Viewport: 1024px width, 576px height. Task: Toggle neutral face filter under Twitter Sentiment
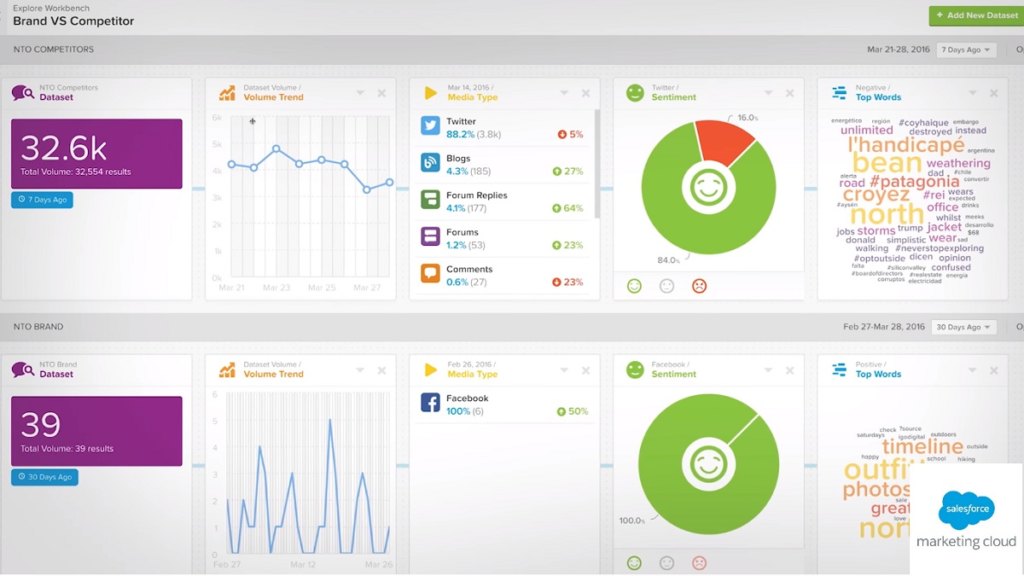[x=667, y=286]
